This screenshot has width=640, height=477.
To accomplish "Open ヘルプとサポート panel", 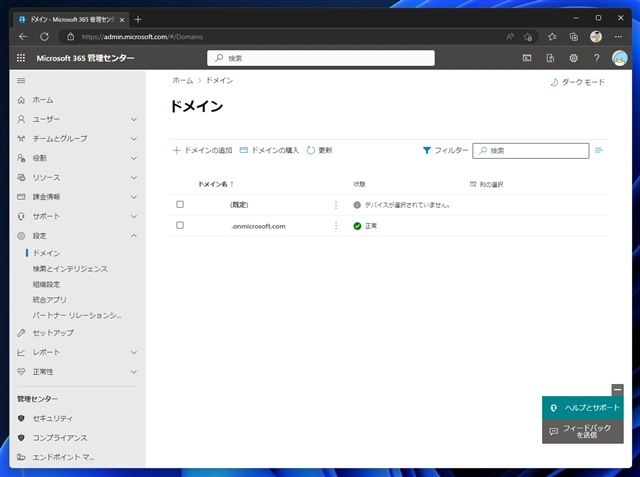I will tap(584, 408).
